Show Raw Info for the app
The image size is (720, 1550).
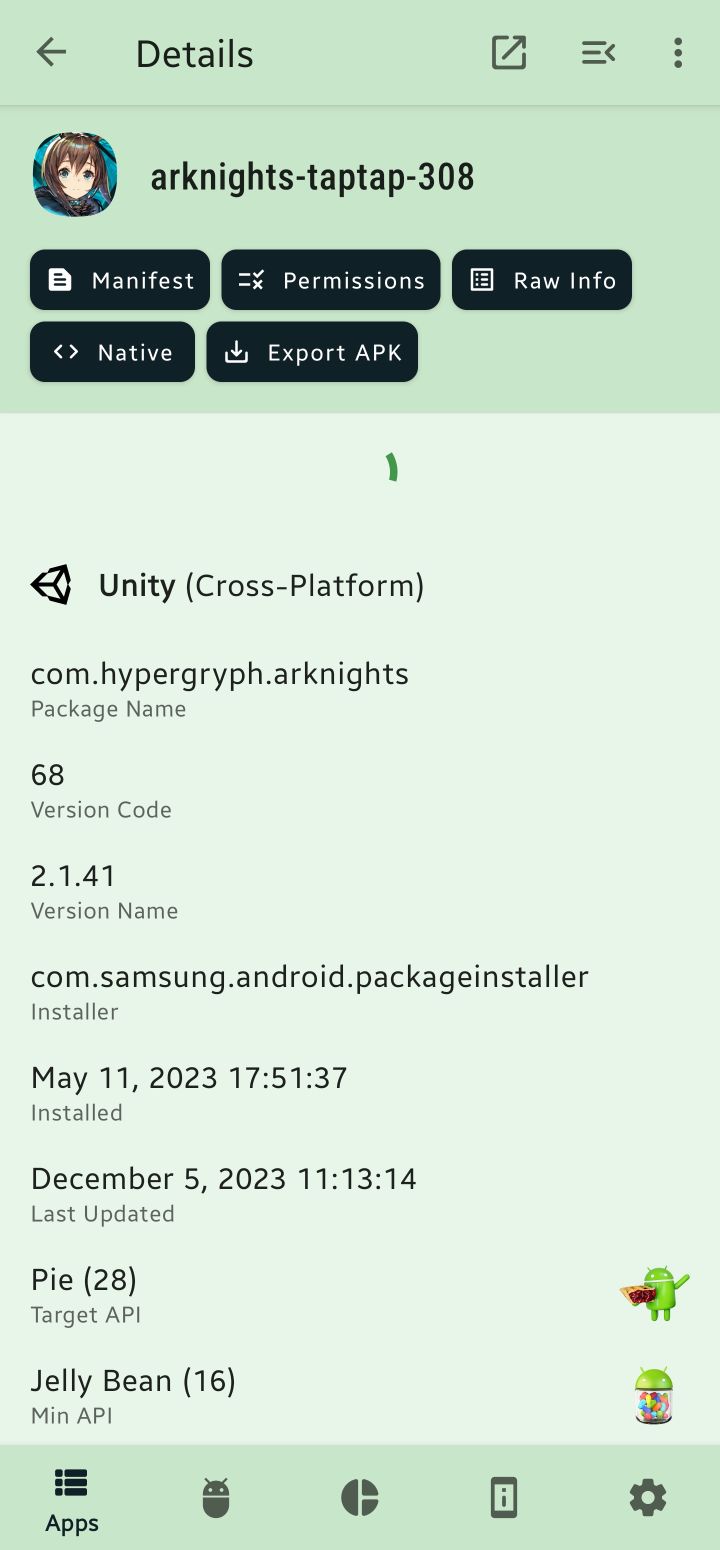pyautogui.click(x=542, y=280)
